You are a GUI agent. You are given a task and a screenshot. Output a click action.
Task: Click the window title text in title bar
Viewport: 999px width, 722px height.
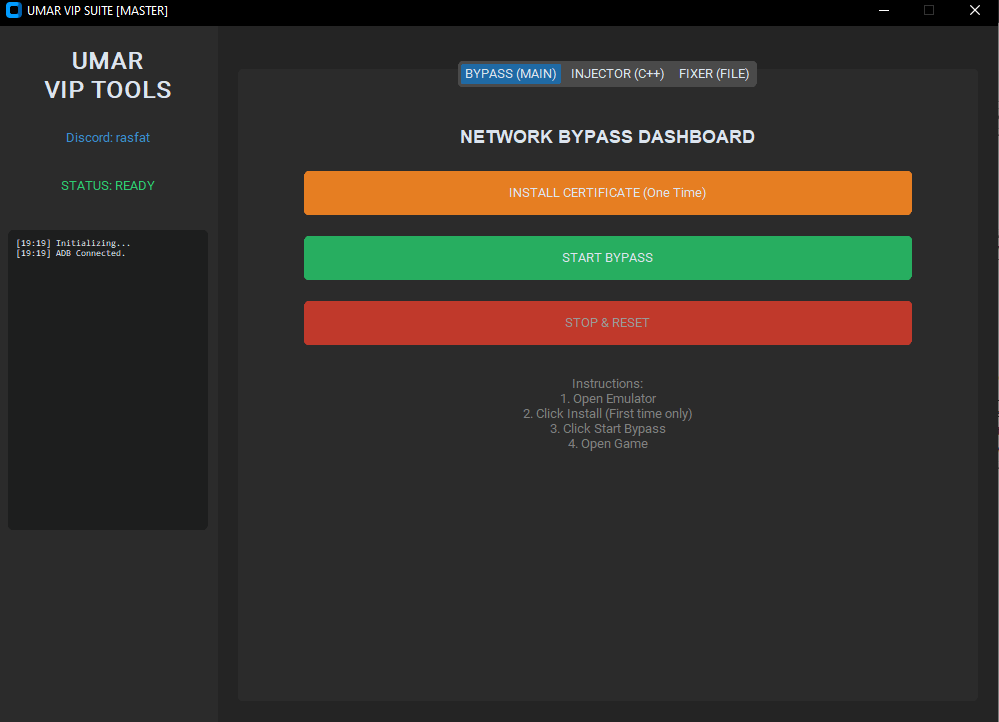point(98,11)
